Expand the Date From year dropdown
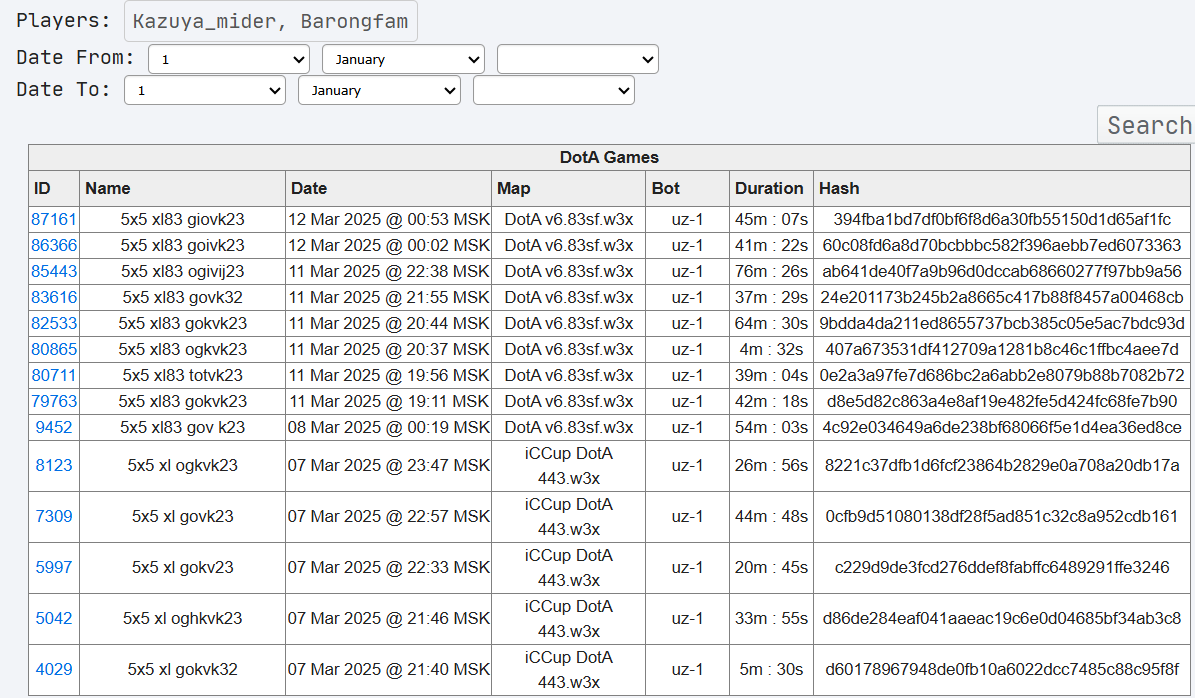1195x698 pixels. coord(578,59)
